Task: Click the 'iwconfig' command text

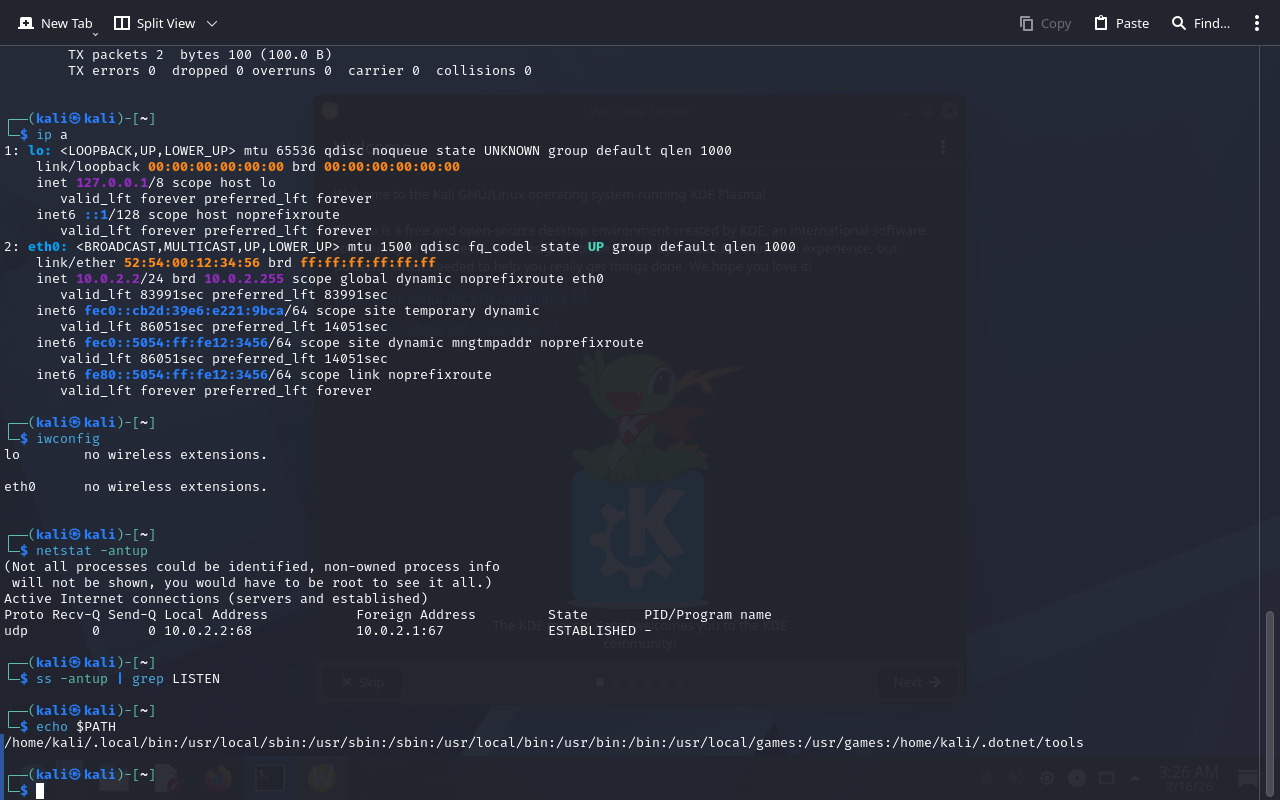Action: (x=68, y=438)
